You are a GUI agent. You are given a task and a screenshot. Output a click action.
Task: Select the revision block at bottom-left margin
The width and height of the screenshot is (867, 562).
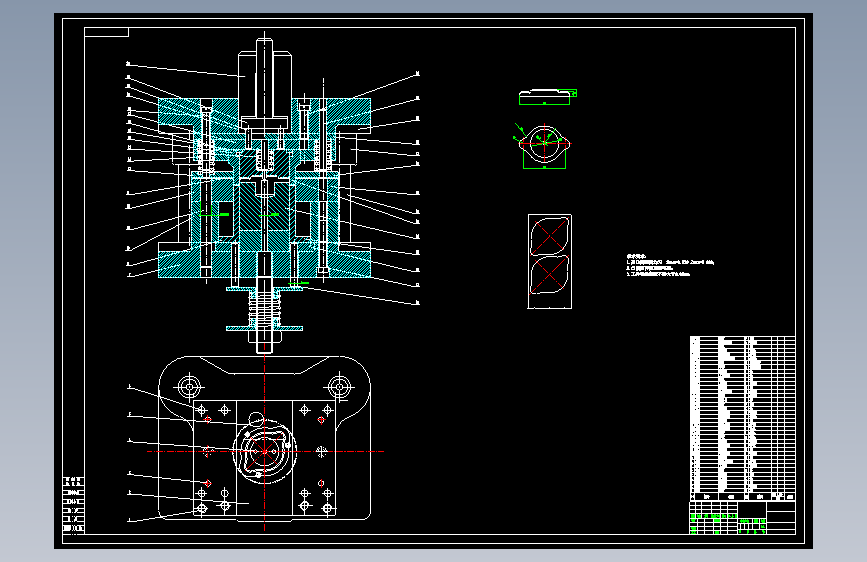(x=74, y=504)
